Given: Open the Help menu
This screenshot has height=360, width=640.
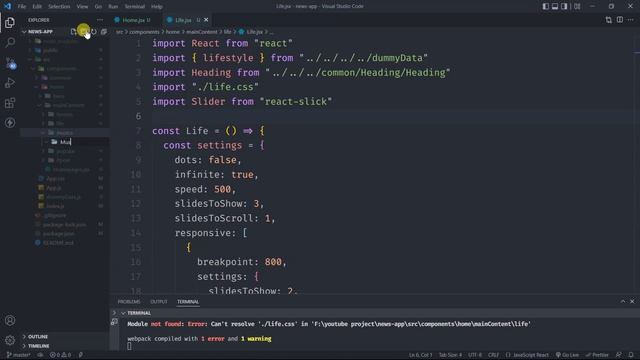Looking at the screenshot, I should (157, 7).
